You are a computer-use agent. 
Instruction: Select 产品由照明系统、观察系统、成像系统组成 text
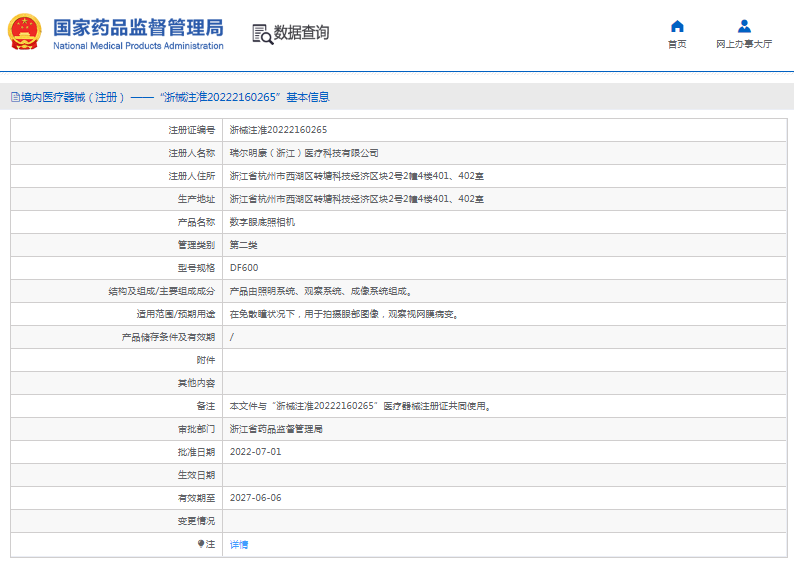321,291
